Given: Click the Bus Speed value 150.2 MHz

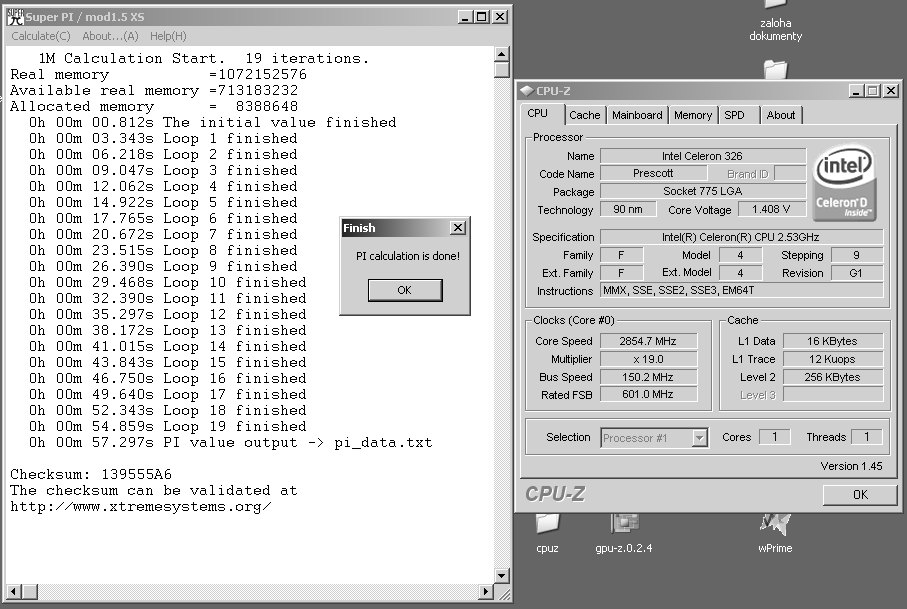Looking at the screenshot, I should click(648, 377).
